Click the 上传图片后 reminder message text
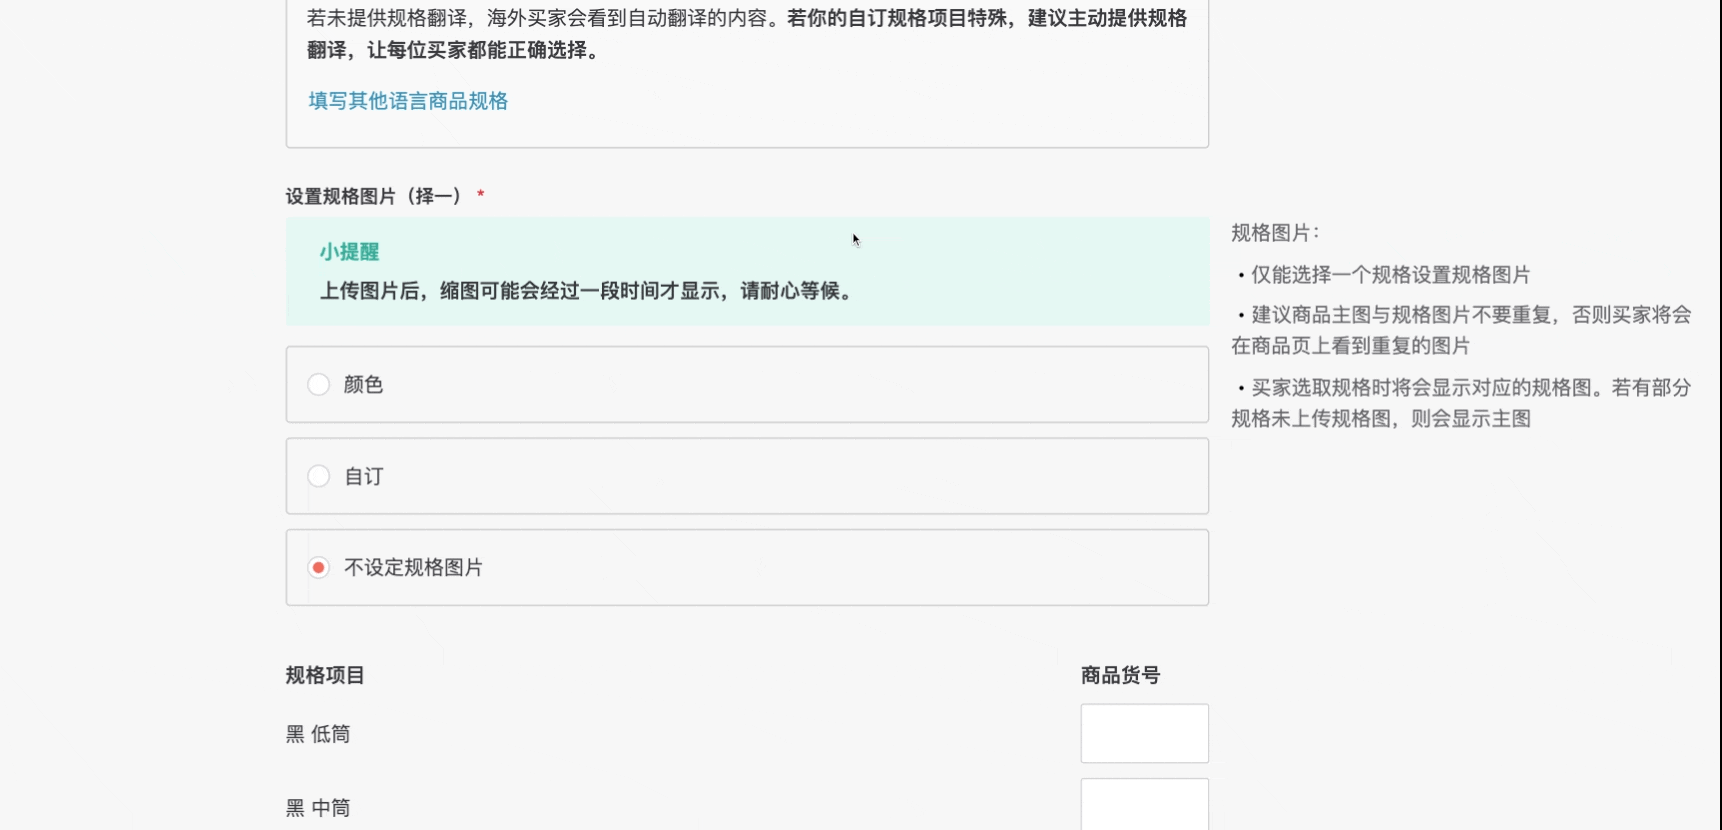The width and height of the screenshot is (1722, 830). click(x=586, y=291)
